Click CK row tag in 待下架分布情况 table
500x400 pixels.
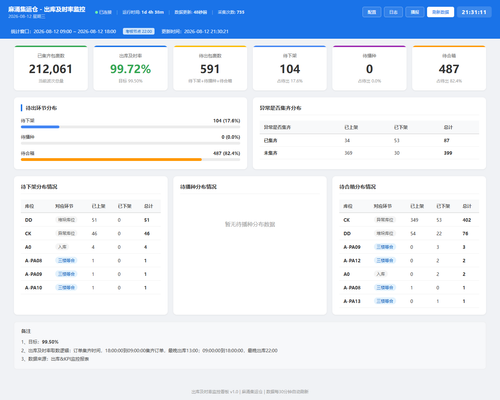click(66, 233)
